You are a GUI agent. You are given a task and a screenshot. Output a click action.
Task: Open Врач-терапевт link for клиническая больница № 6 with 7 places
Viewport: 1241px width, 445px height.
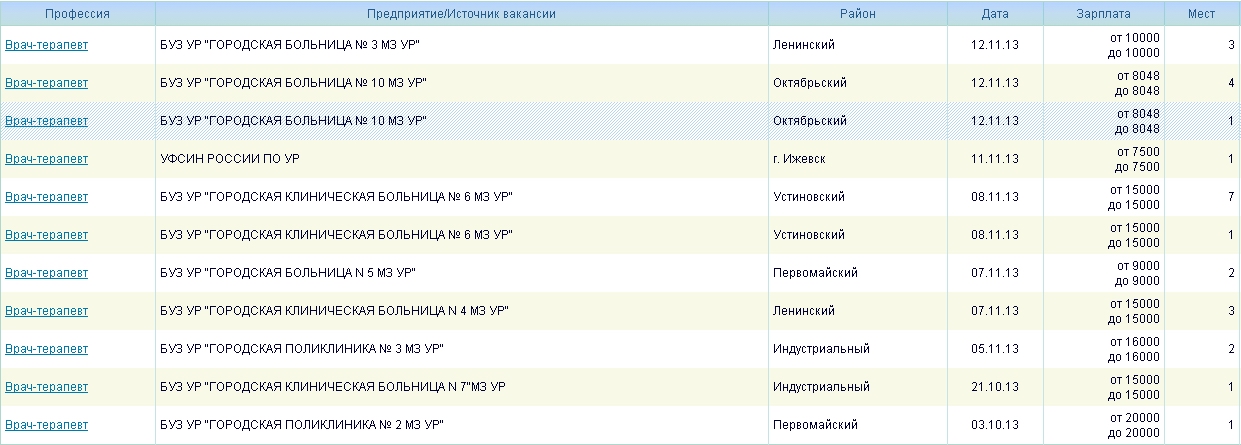tap(46, 197)
